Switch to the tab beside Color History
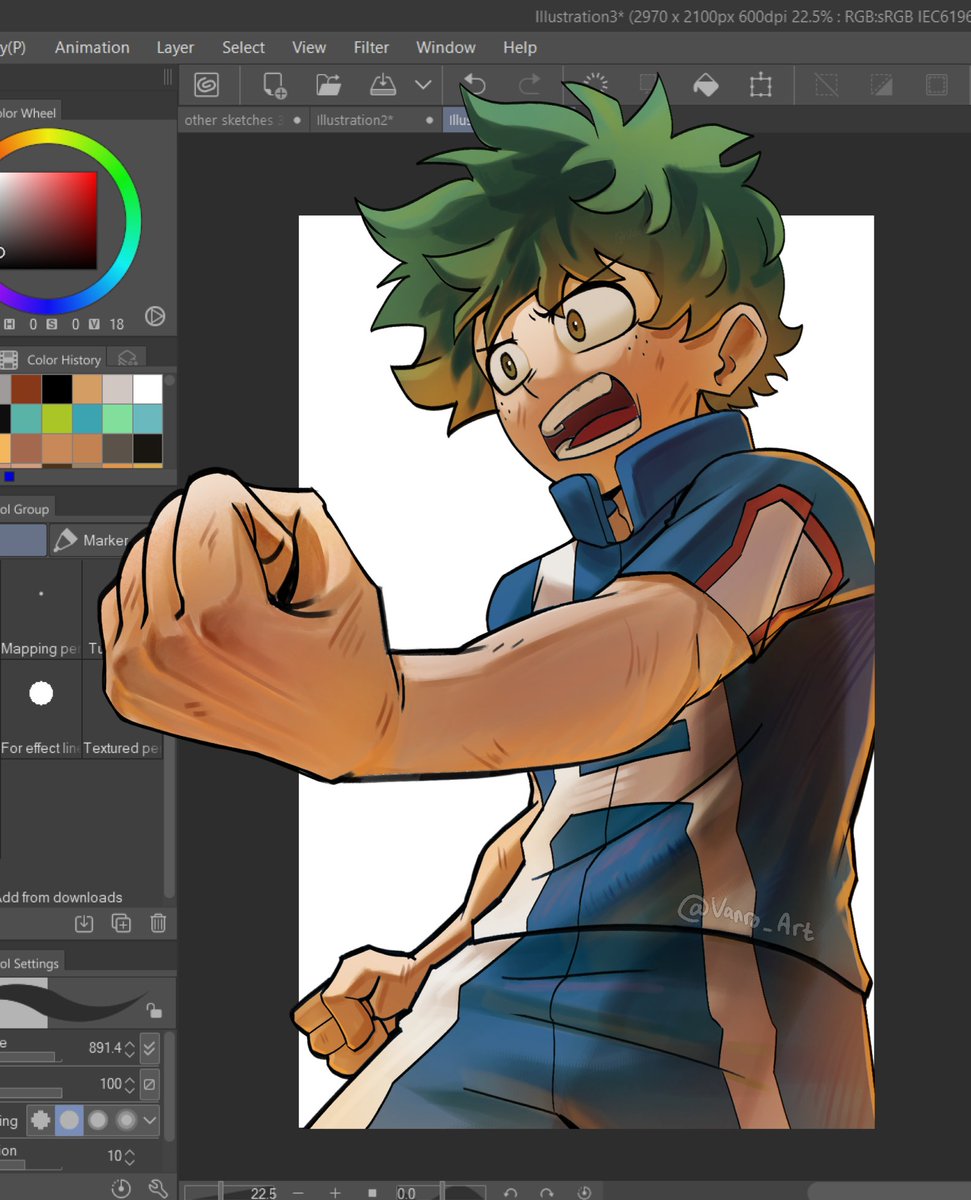Image resolution: width=971 pixels, height=1200 pixels. coord(127,358)
